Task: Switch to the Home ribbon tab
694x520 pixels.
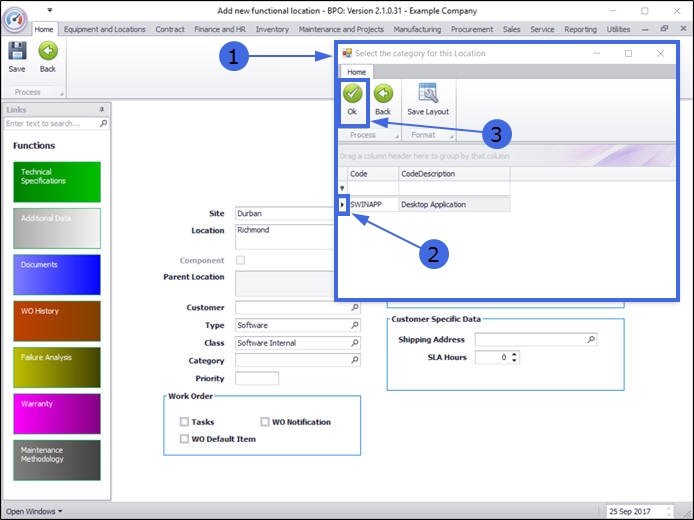Action: (44, 29)
